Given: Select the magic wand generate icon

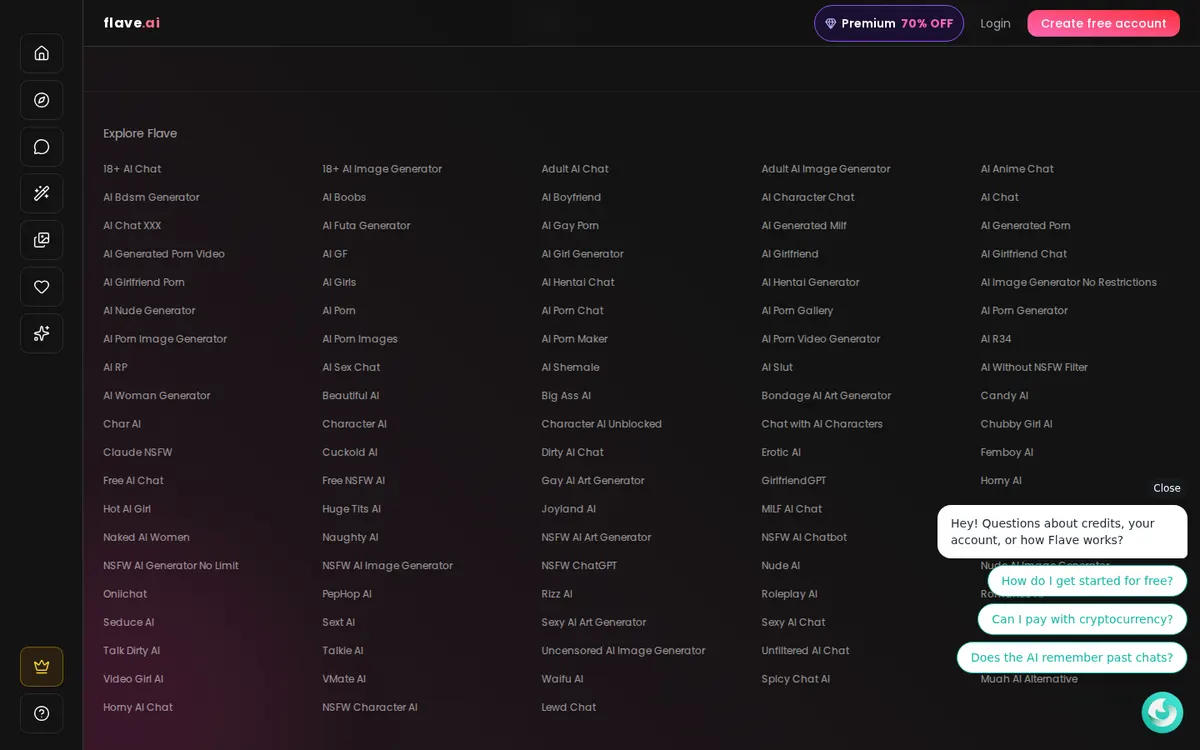Looking at the screenshot, I should pyautogui.click(x=42, y=193).
